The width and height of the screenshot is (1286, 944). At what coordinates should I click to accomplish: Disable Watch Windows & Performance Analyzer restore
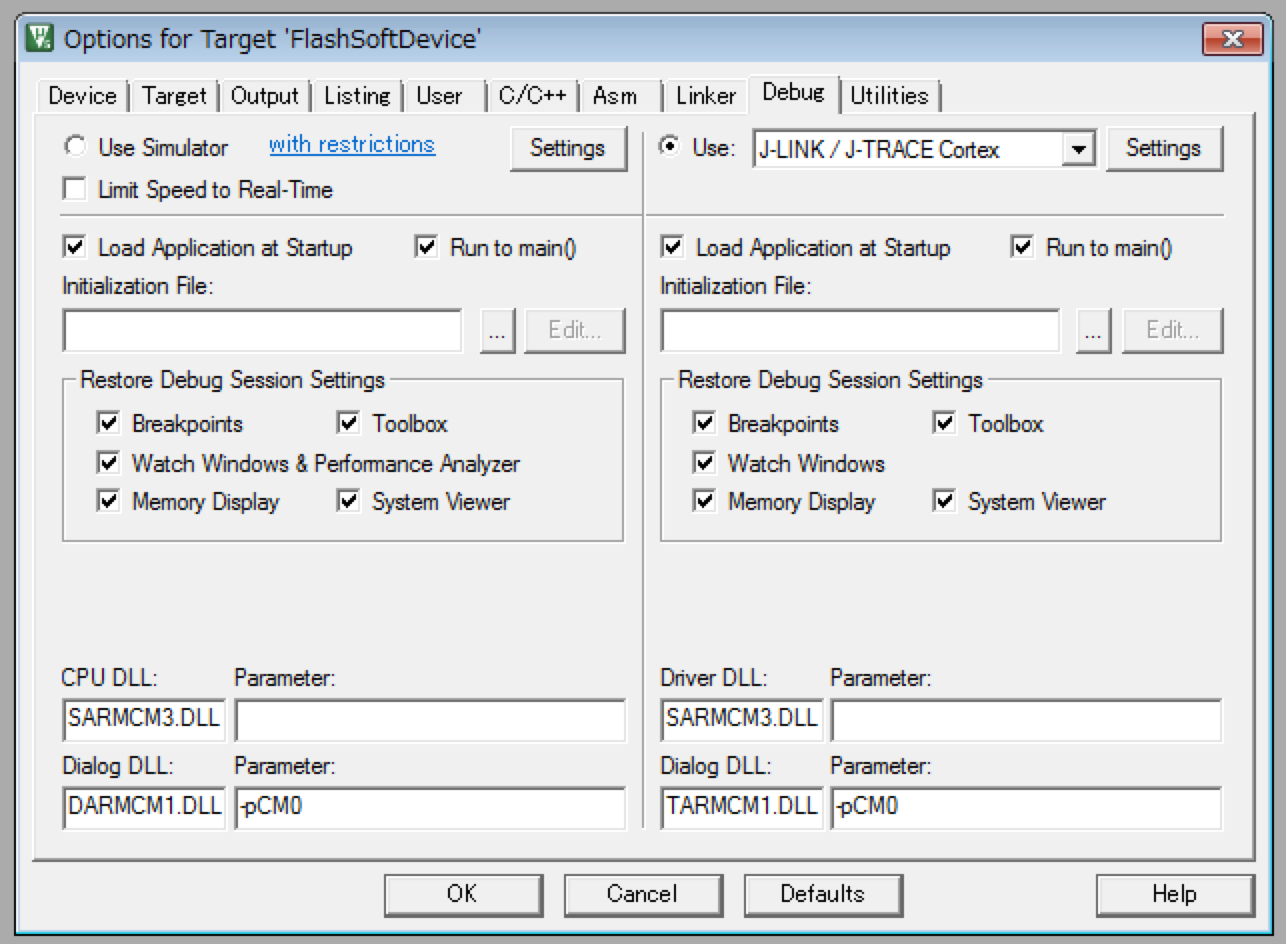[x=108, y=463]
